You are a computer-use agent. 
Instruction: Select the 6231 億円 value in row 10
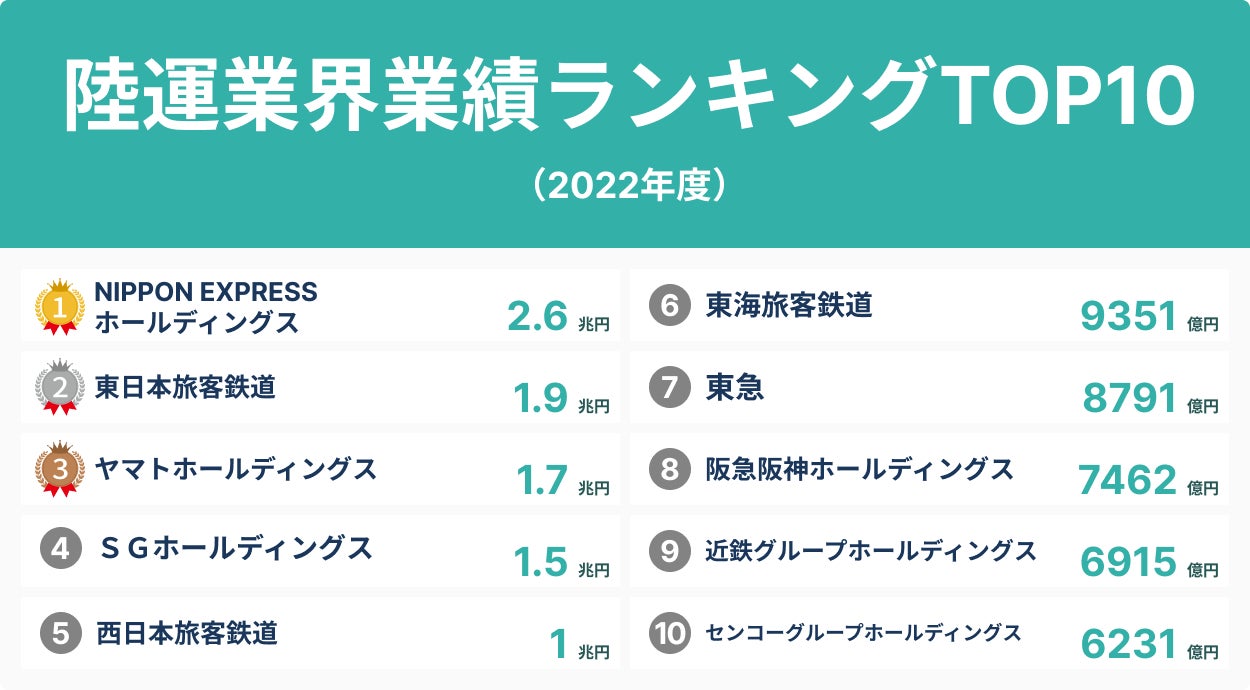click(x=1148, y=645)
